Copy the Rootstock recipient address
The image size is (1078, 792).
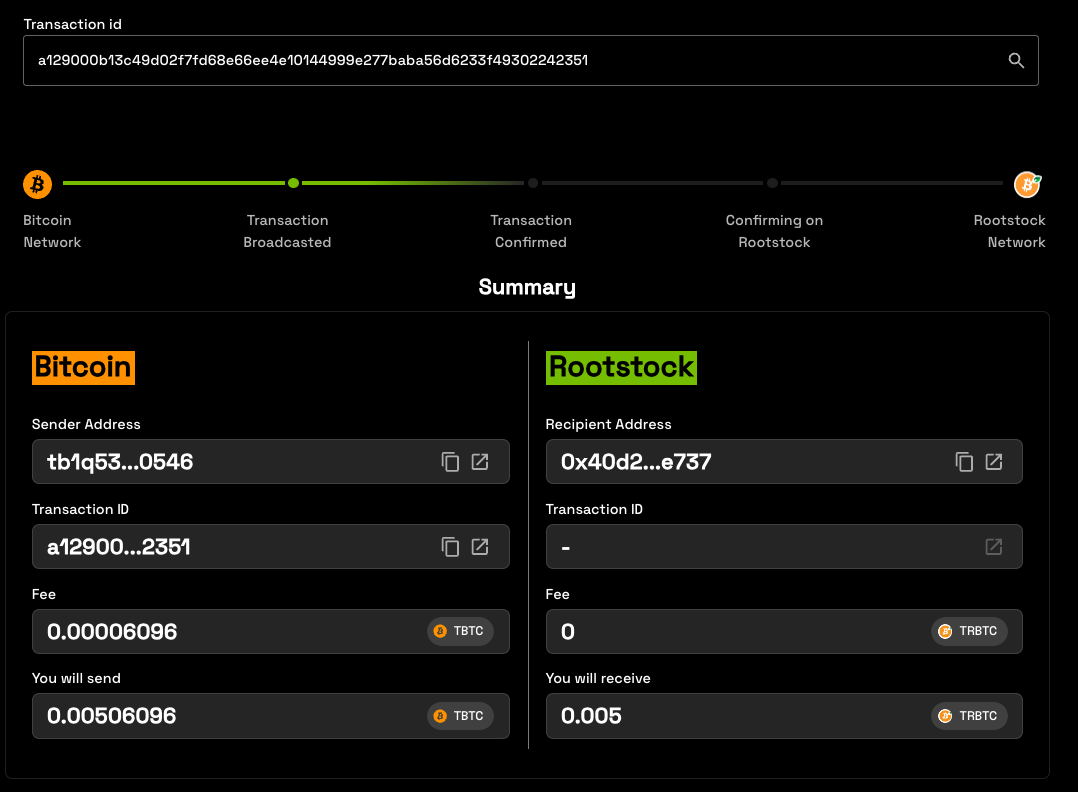coord(963,462)
